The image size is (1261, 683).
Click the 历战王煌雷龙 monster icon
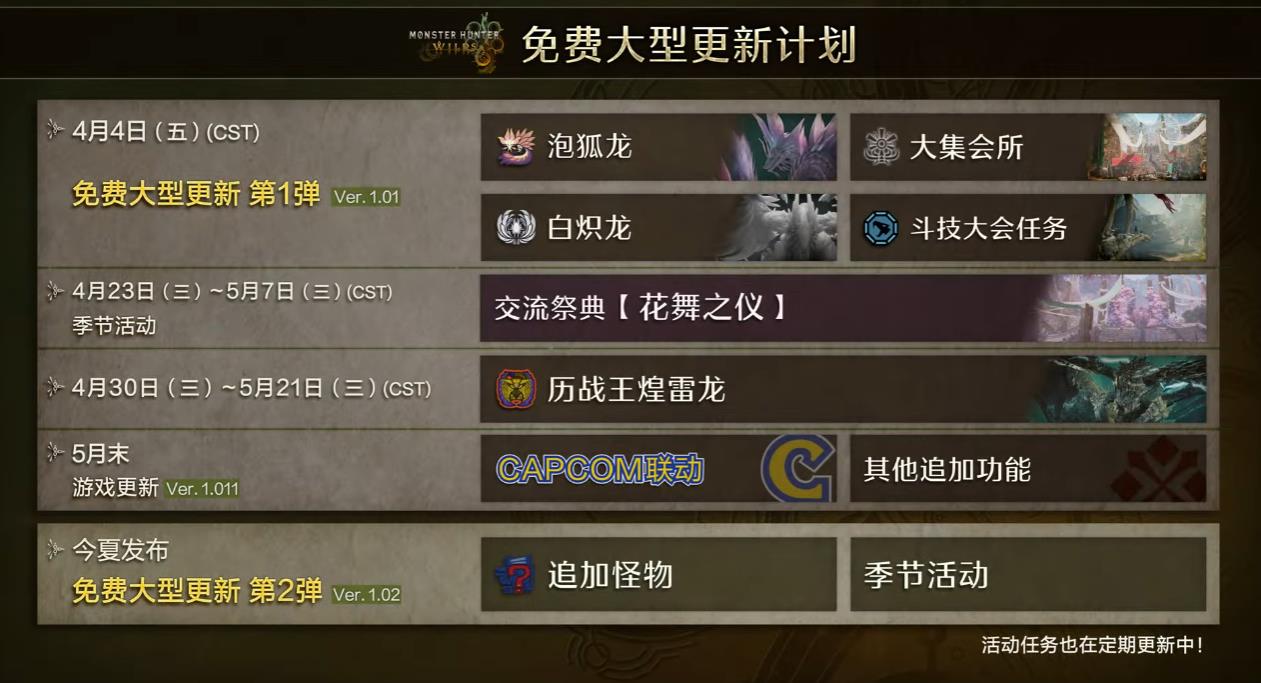click(516, 389)
